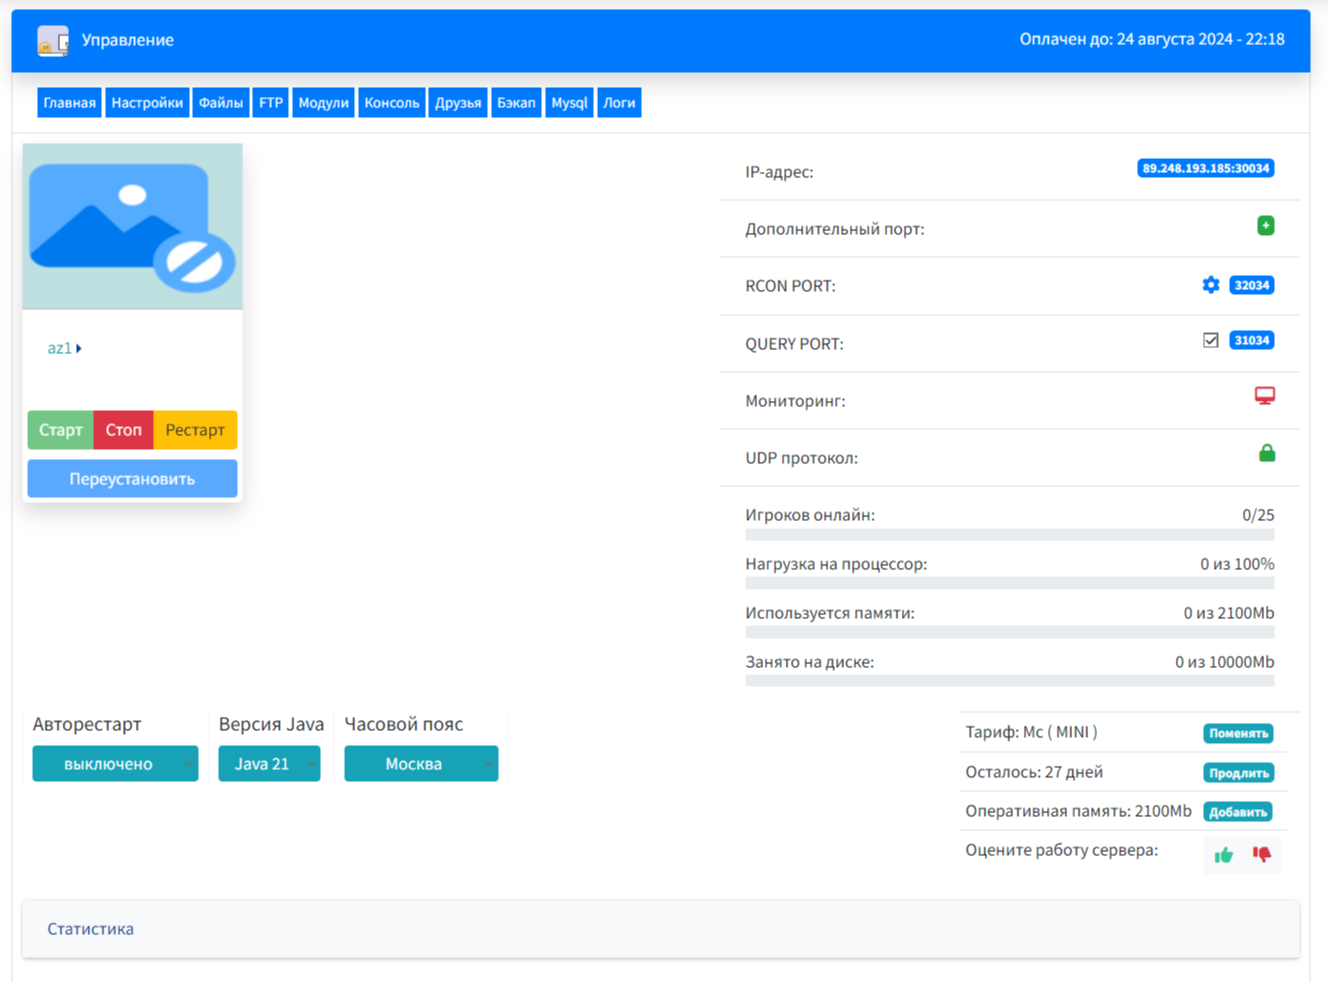Click the Осталось: 27 дней text

point(1034,772)
